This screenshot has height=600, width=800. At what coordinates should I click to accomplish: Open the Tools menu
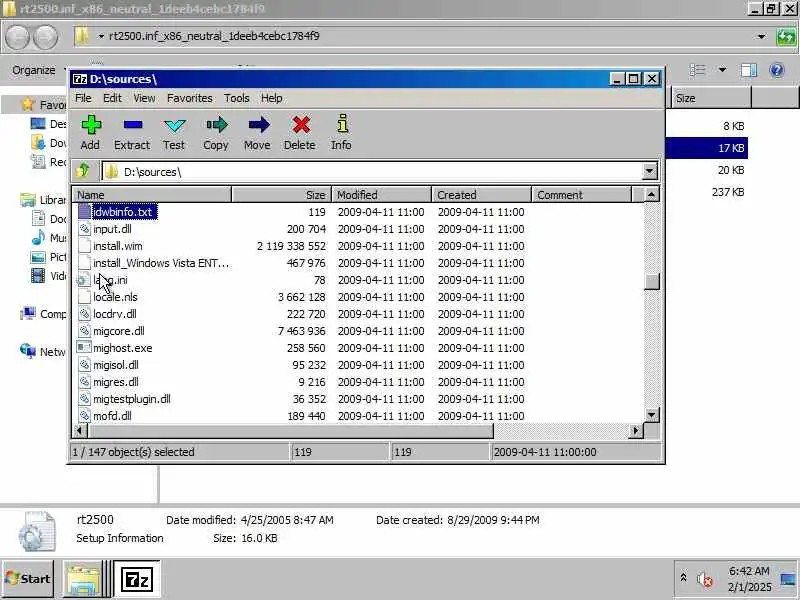(x=237, y=98)
